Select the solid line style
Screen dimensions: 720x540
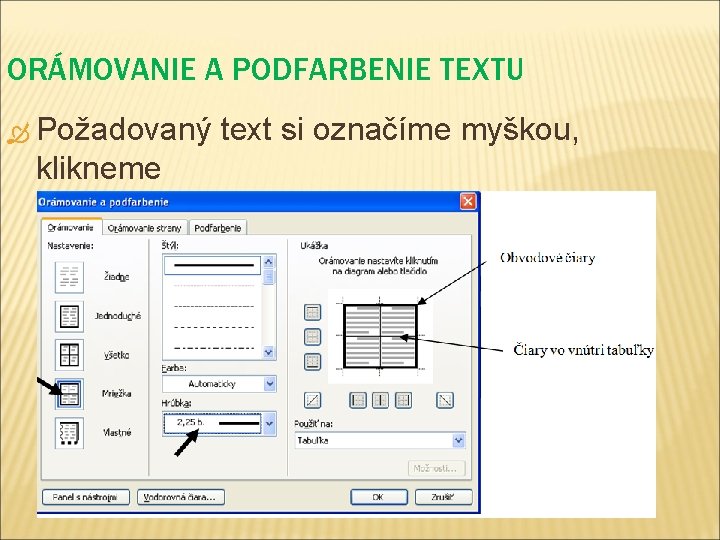[x=213, y=265]
